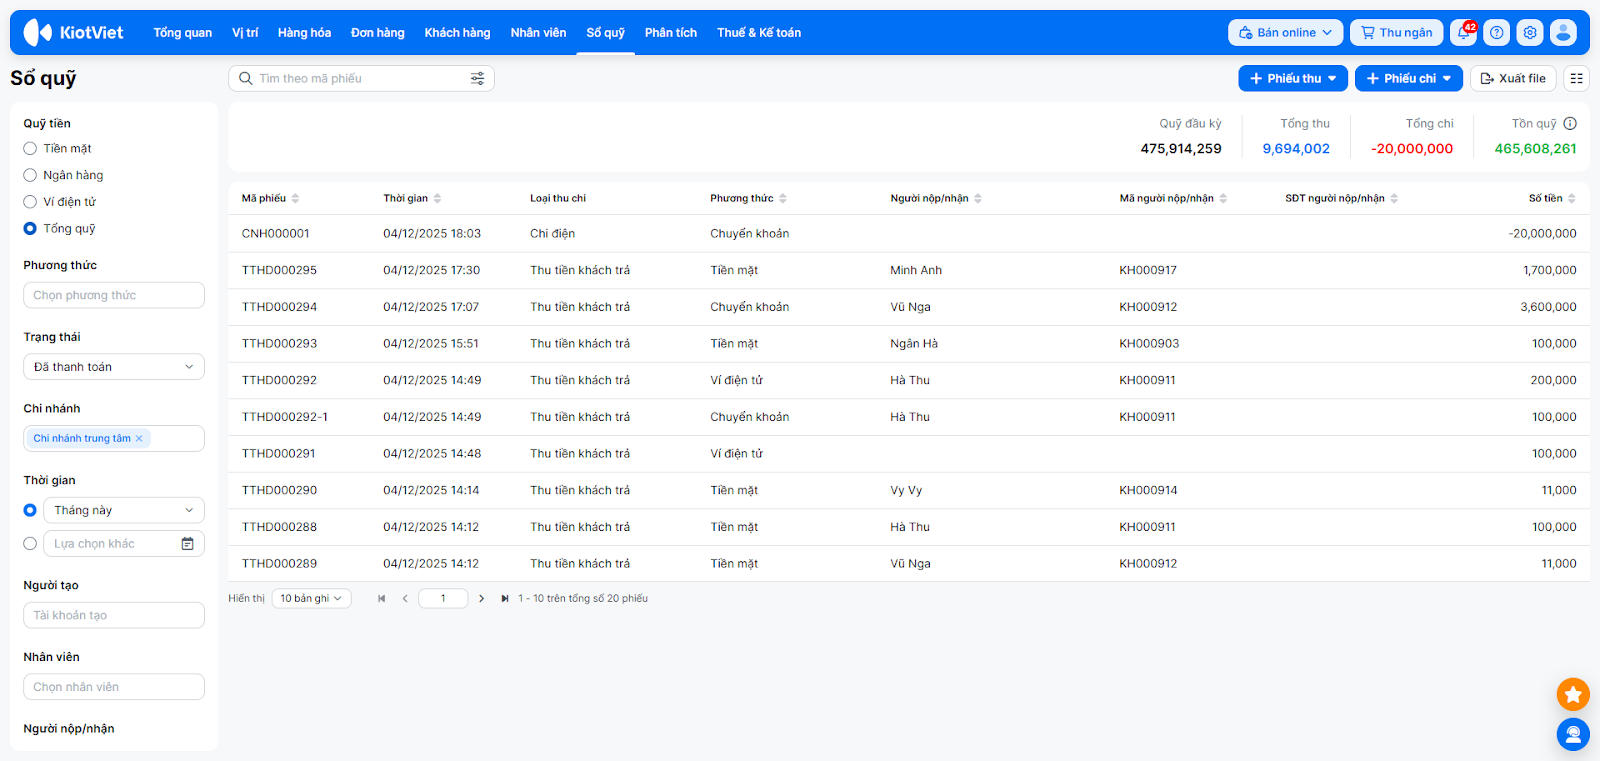The height and width of the screenshot is (761, 1600).
Task: Choose the Lựa chọn khác time radio
Action: click(x=30, y=544)
